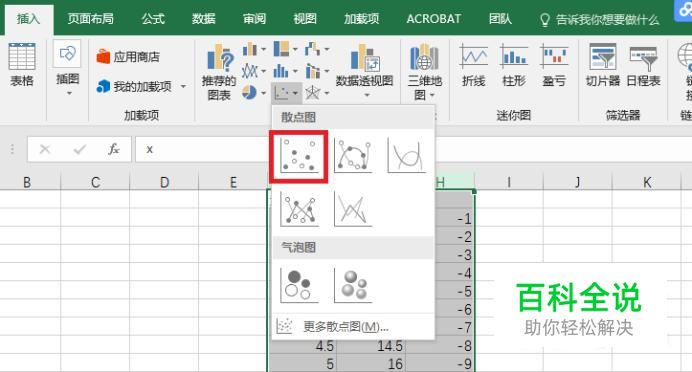Insert a flat bubble chart
The height and width of the screenshot is (372, 692).
[x=299, y=286]
